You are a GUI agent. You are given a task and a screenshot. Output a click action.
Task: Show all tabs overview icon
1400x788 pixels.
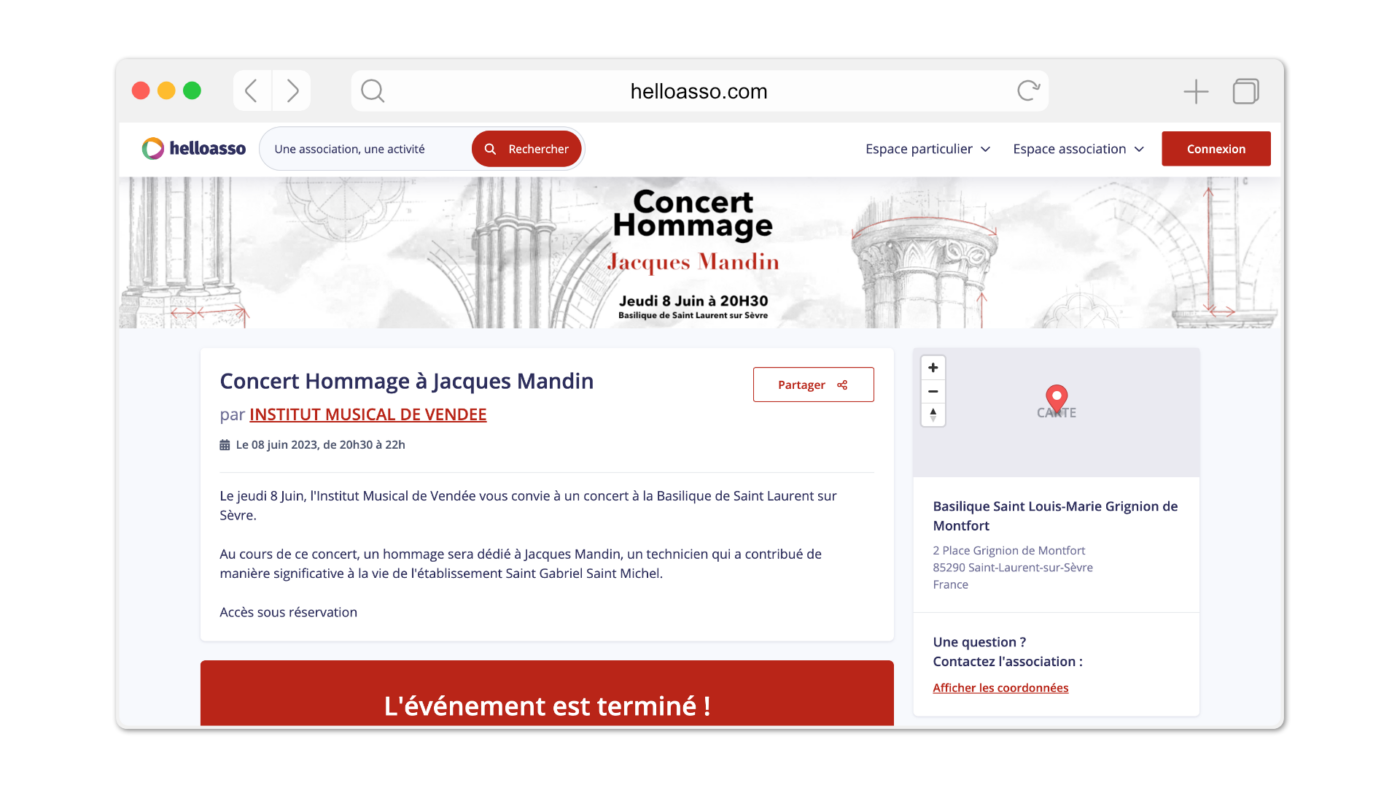click(1245, 91)
